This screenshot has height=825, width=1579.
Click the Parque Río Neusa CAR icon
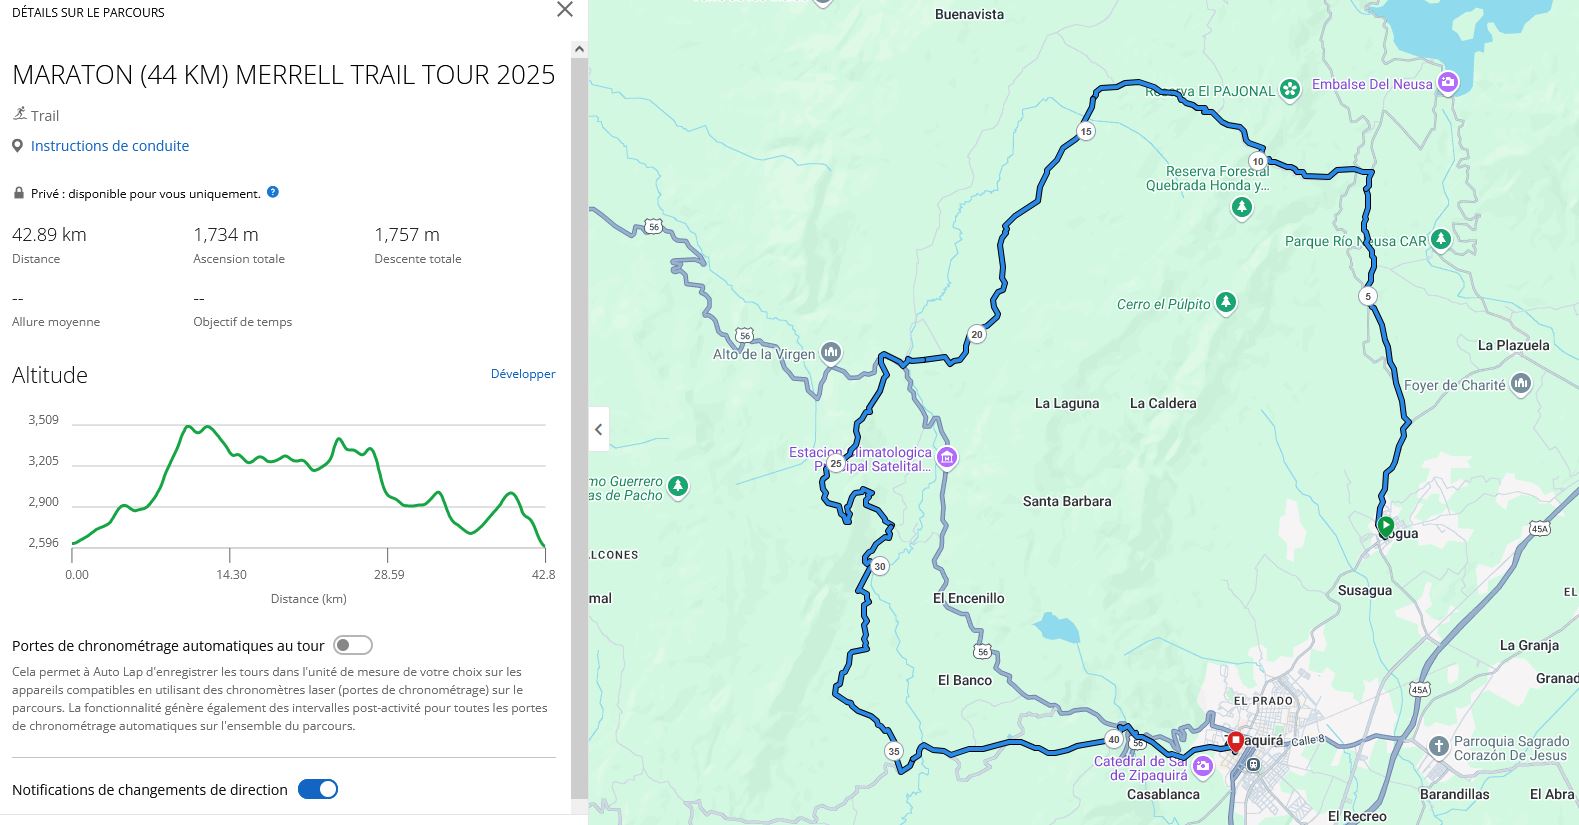[1441, 240]
